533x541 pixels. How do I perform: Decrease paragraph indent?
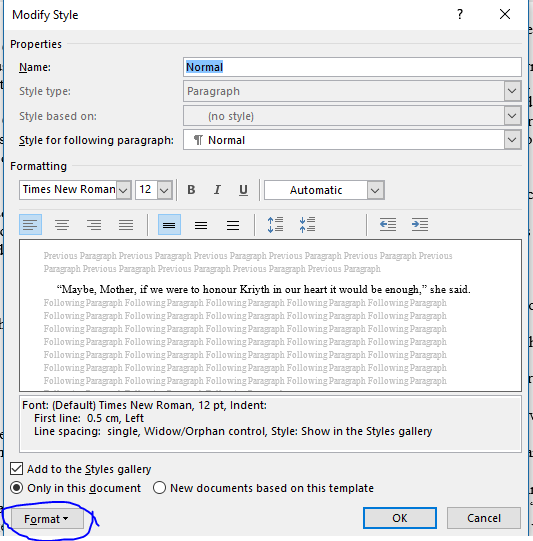[x=388, y=225]
